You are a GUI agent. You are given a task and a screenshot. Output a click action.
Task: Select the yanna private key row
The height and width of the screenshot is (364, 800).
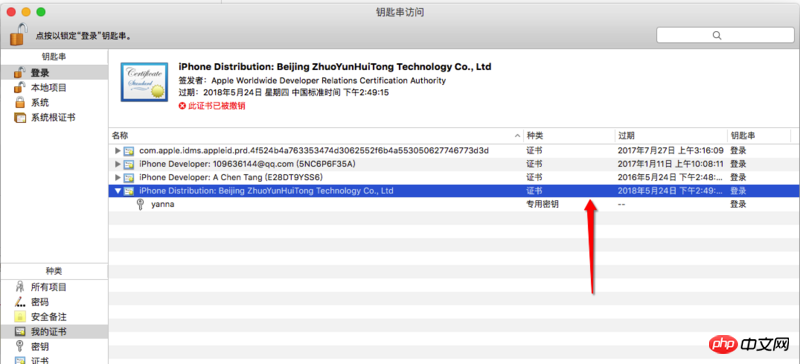pyautogui.click(x=454, y=204)
